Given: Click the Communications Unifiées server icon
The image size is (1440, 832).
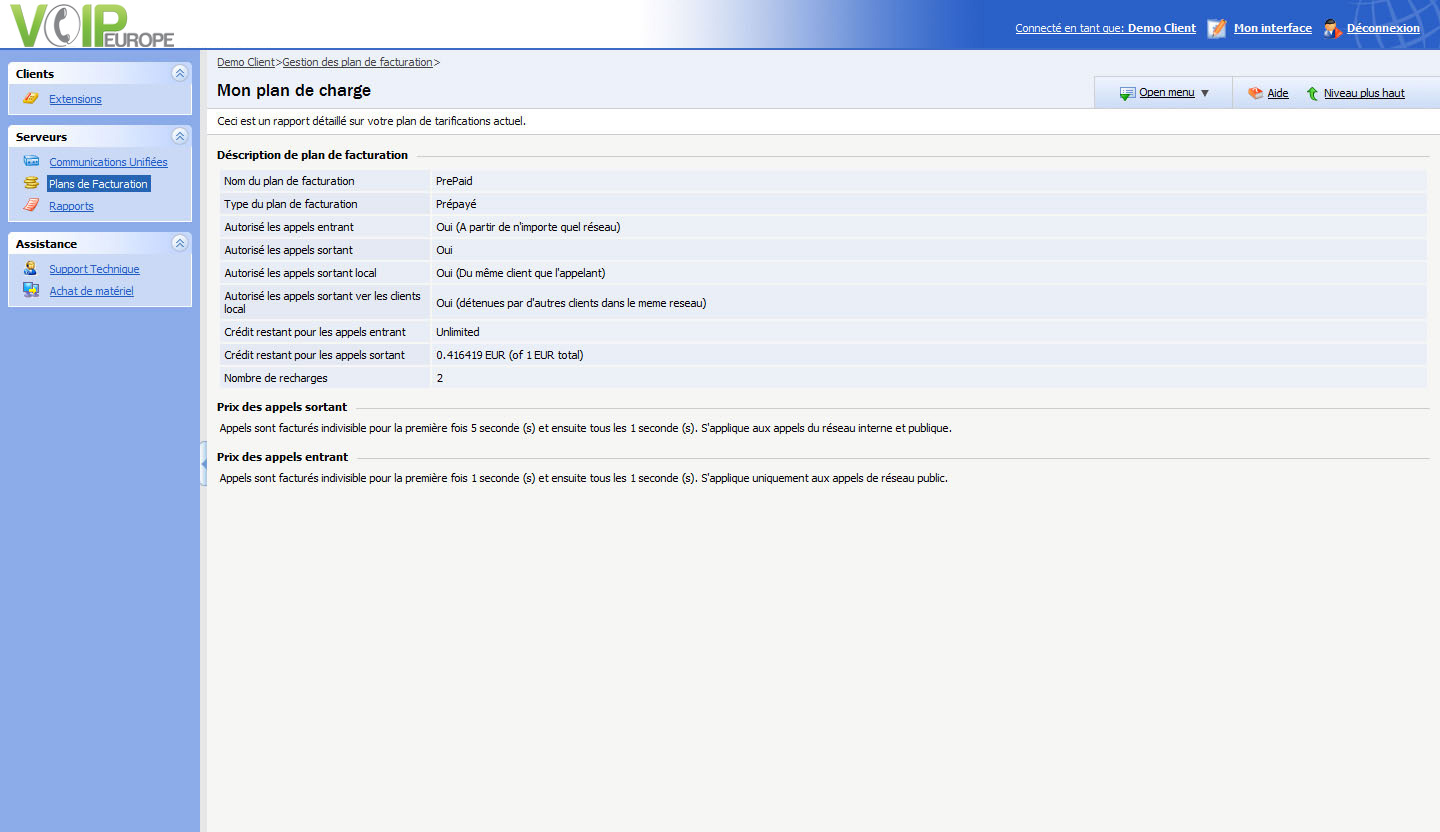Looking at the screenshot, I should point(31,161).
